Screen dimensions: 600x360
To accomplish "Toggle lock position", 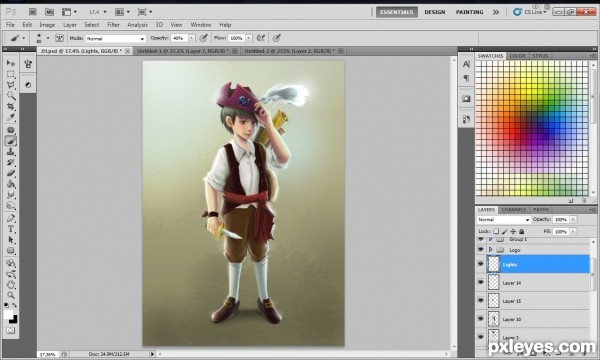I will [x=513, y=231].
